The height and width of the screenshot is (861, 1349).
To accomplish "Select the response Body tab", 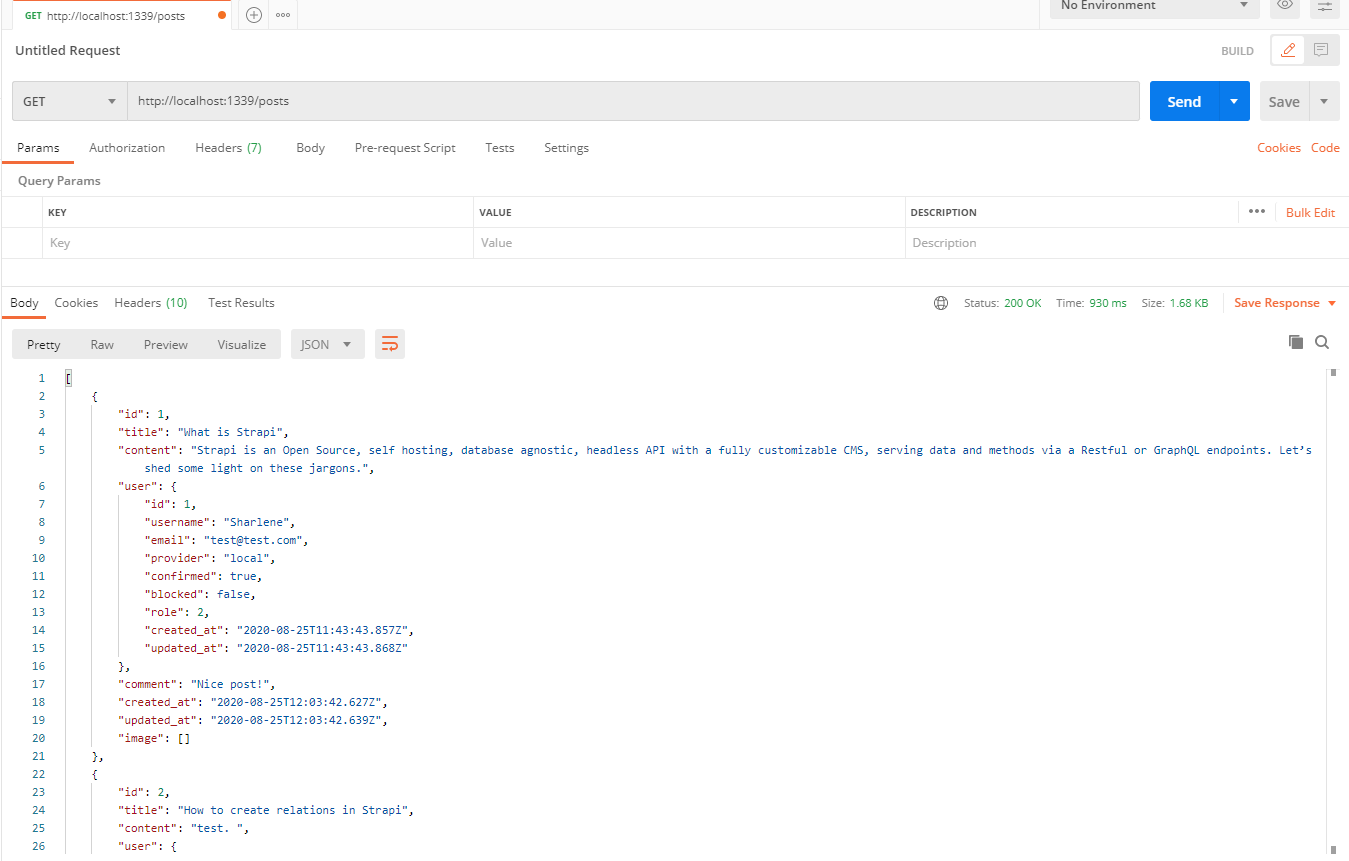I will 24,303.
